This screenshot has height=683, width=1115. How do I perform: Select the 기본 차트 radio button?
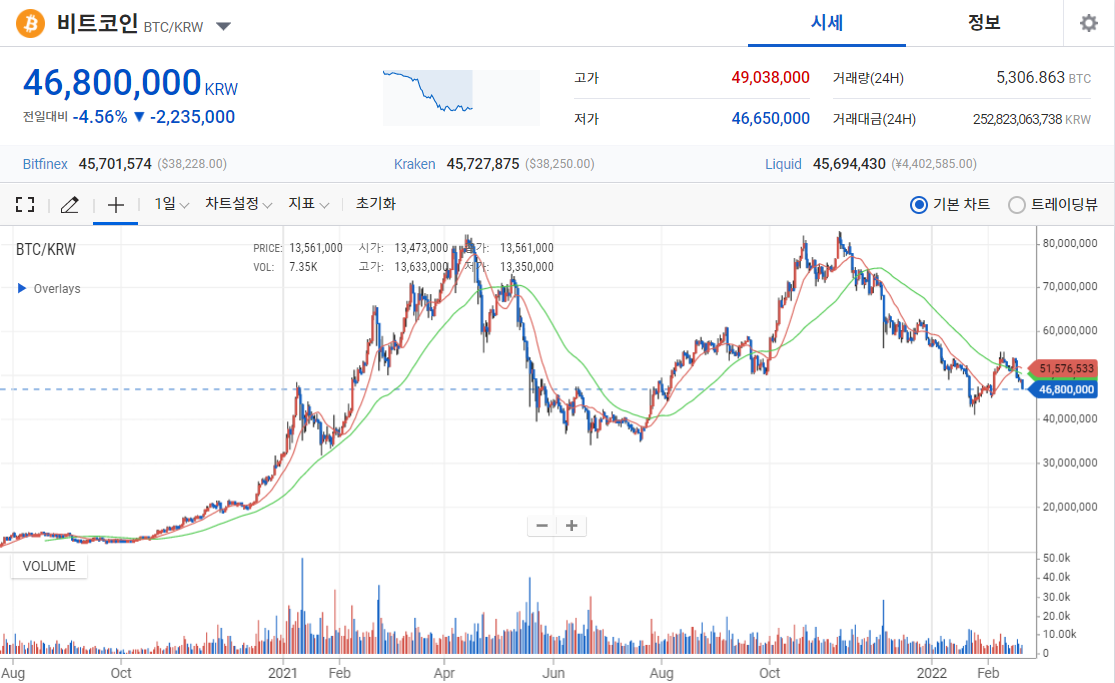point(919,205)
